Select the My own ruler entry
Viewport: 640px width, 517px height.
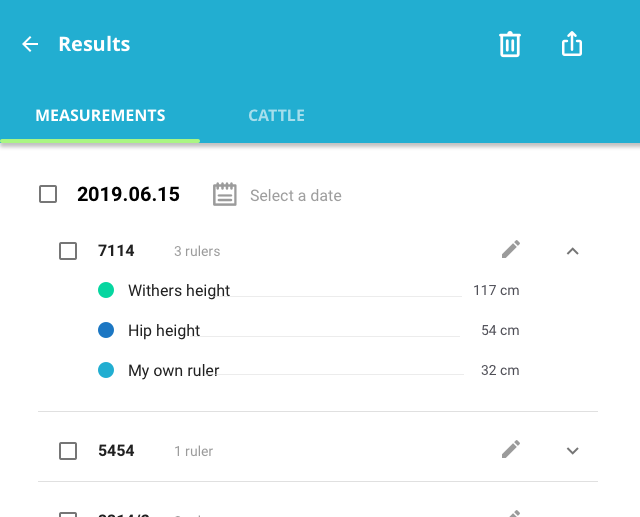tap(174, 371)
